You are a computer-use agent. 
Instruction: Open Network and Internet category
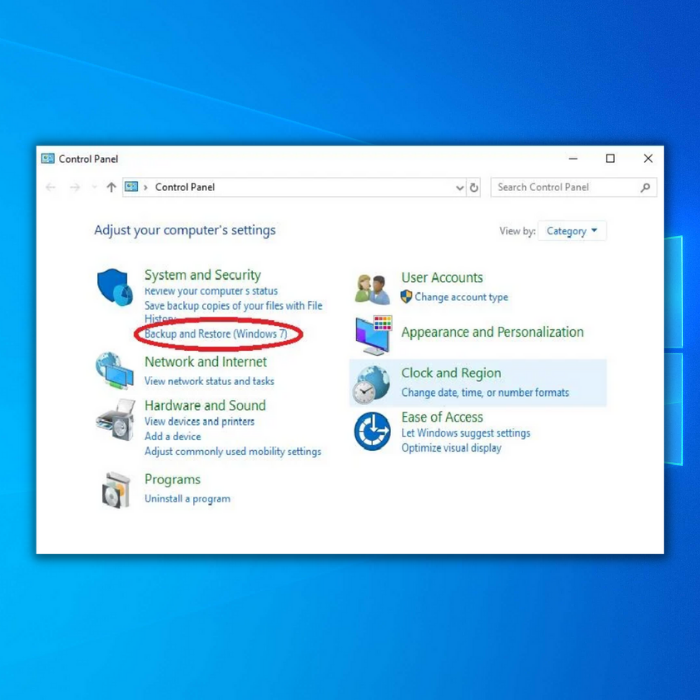tap(206, 362)
